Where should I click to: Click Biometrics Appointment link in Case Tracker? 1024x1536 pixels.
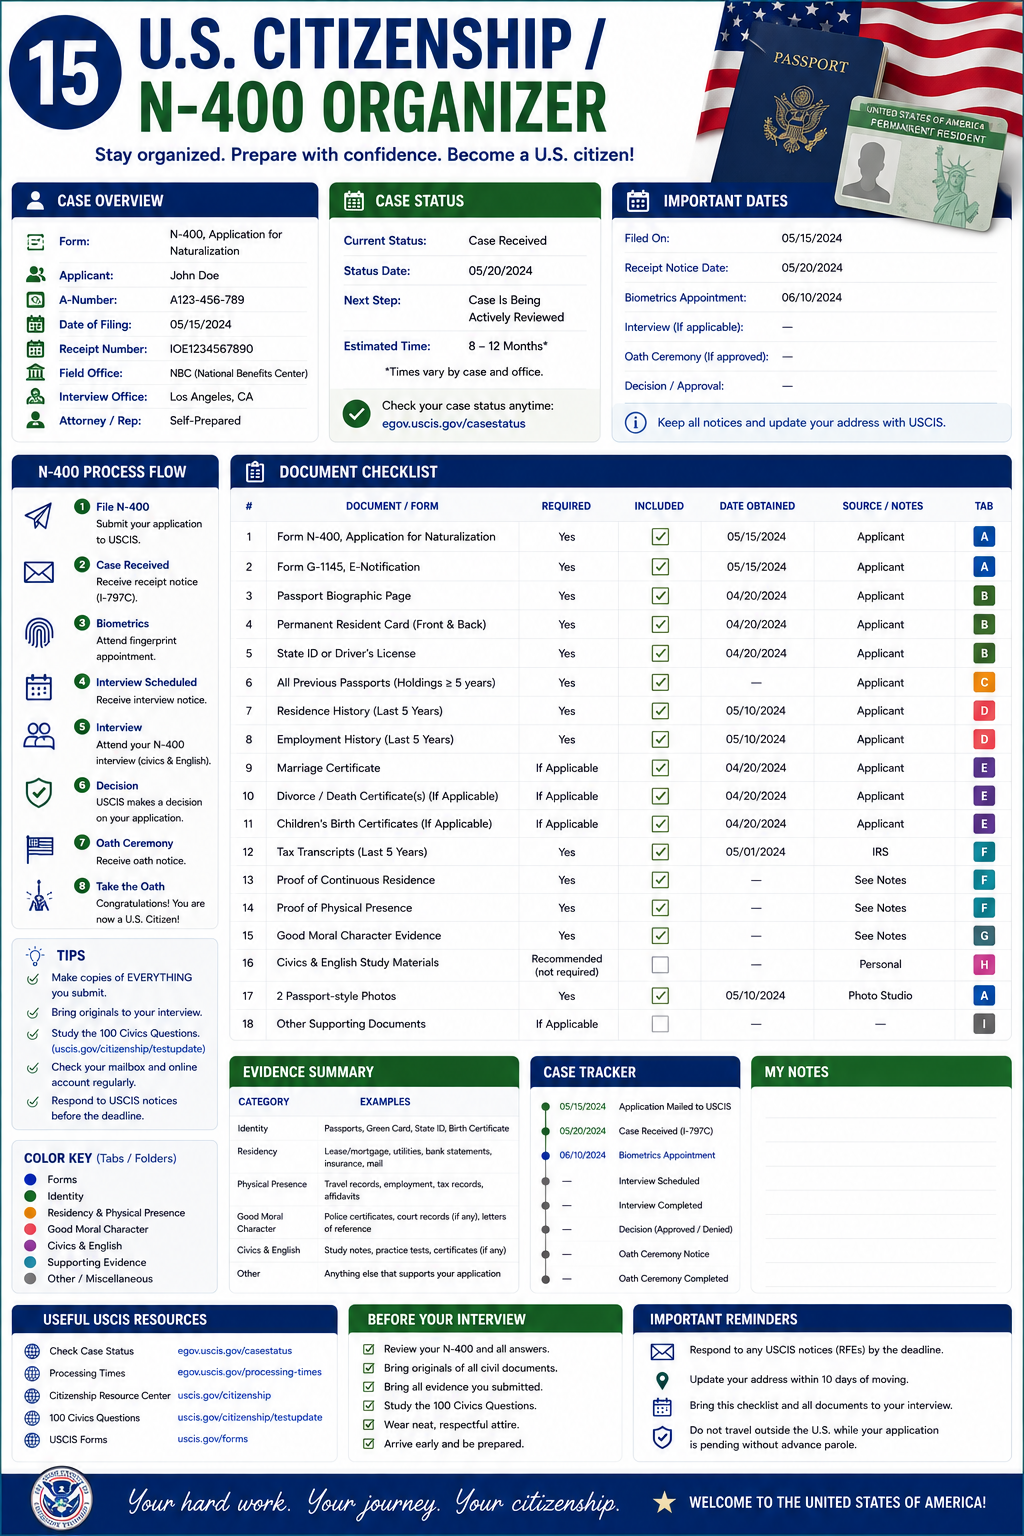pyautogui.click(x=667, y=1155)
